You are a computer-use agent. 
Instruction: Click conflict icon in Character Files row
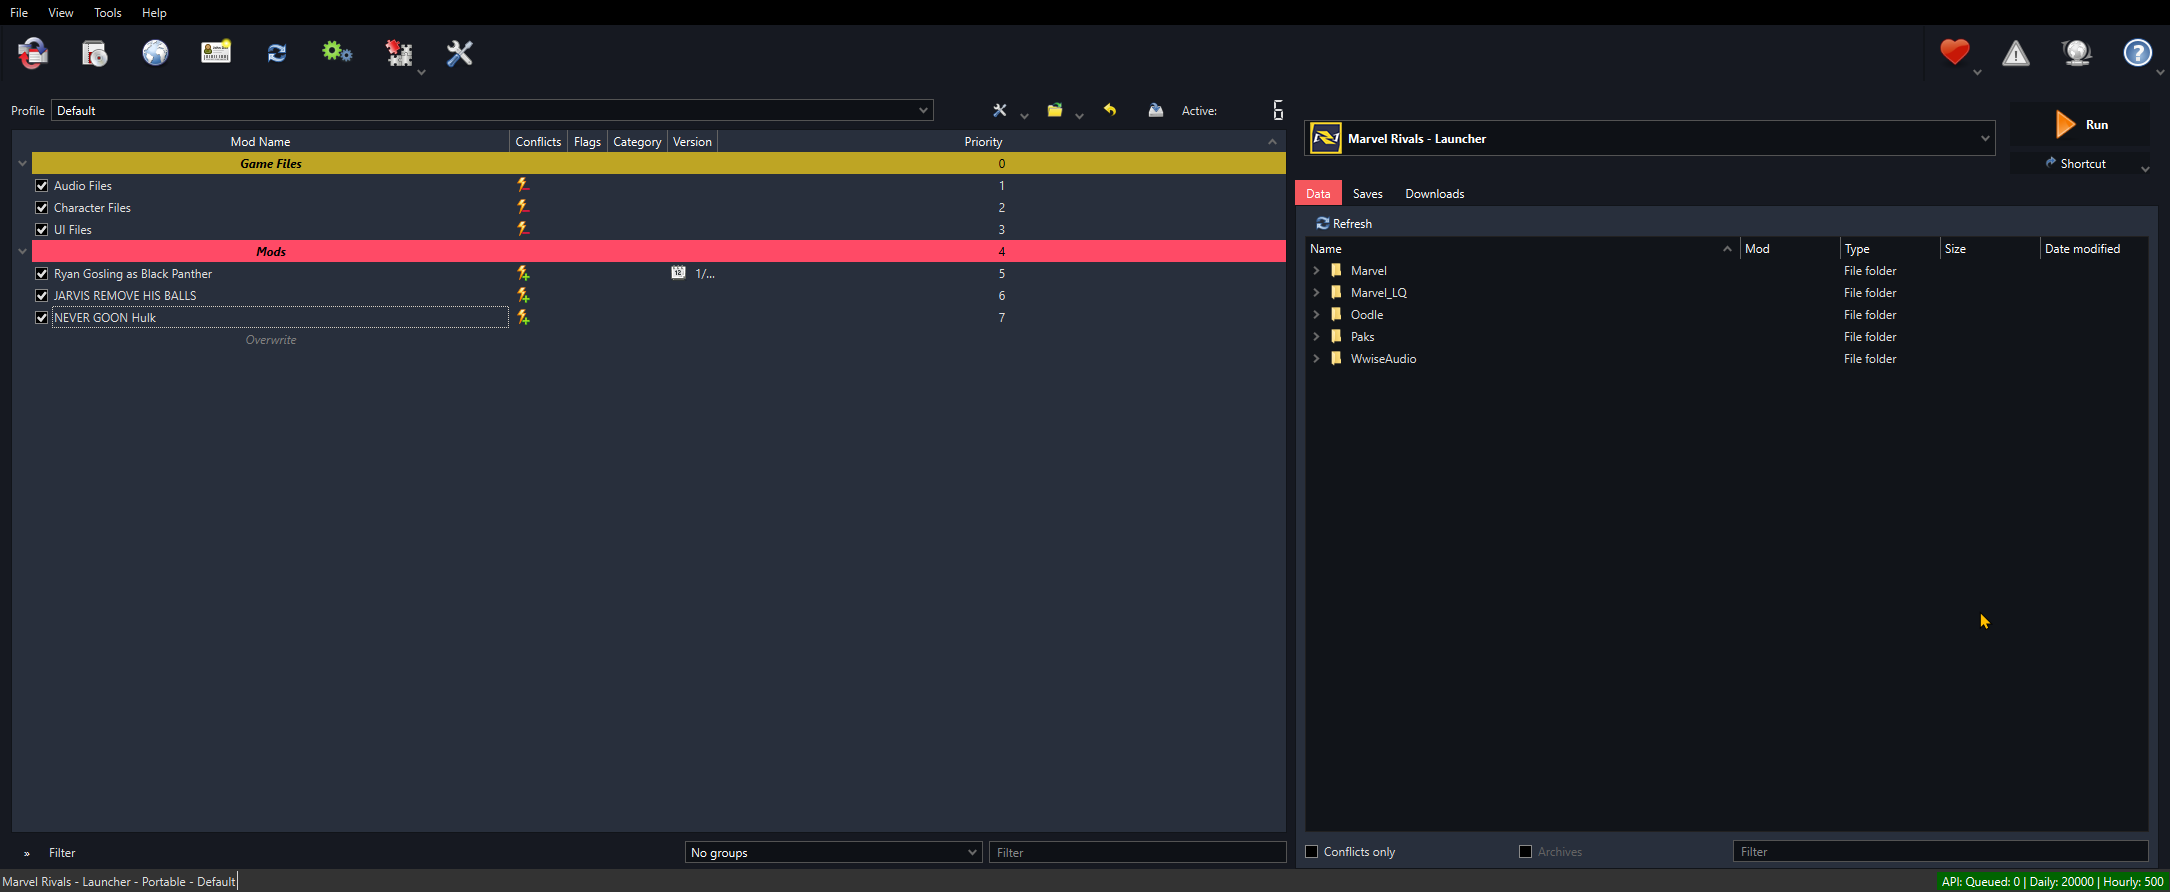click(523, 207)
